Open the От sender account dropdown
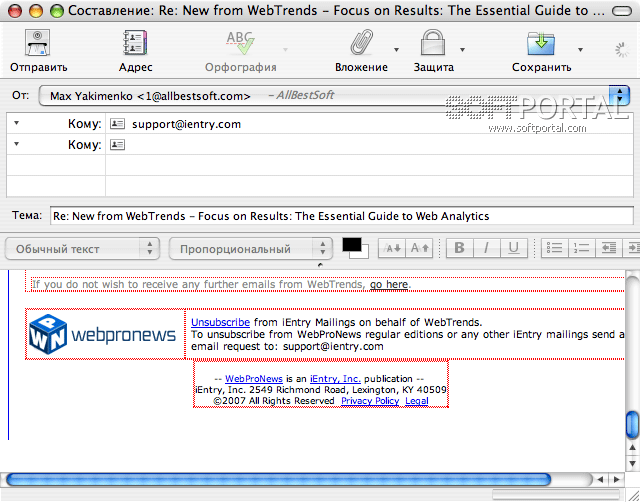Image resolution: width=640 pixels, height=502 pixels. 334,96
